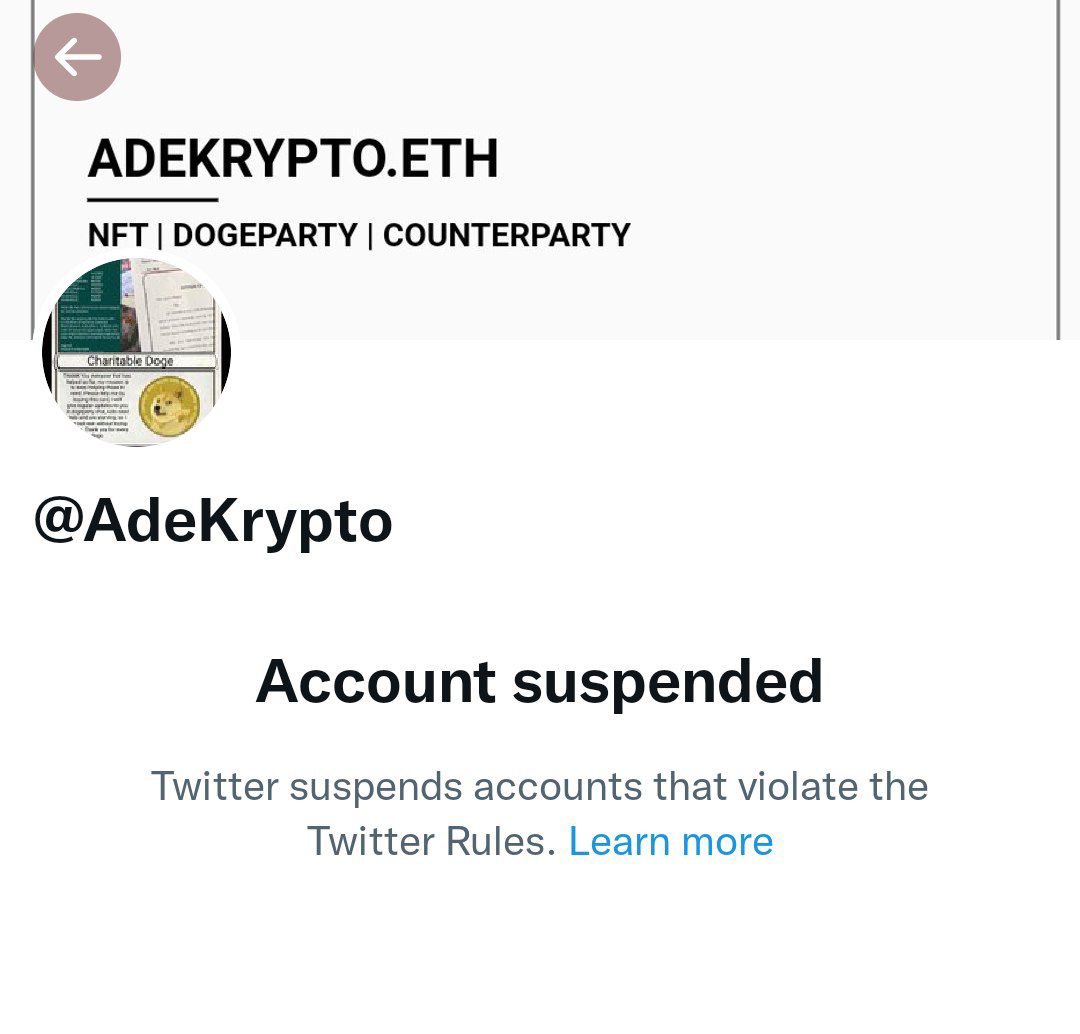Click the ADEKRYPTO.ETH banner title
The width and height of the screenshot is (1080, 1034).
click(x=293, y=158)
